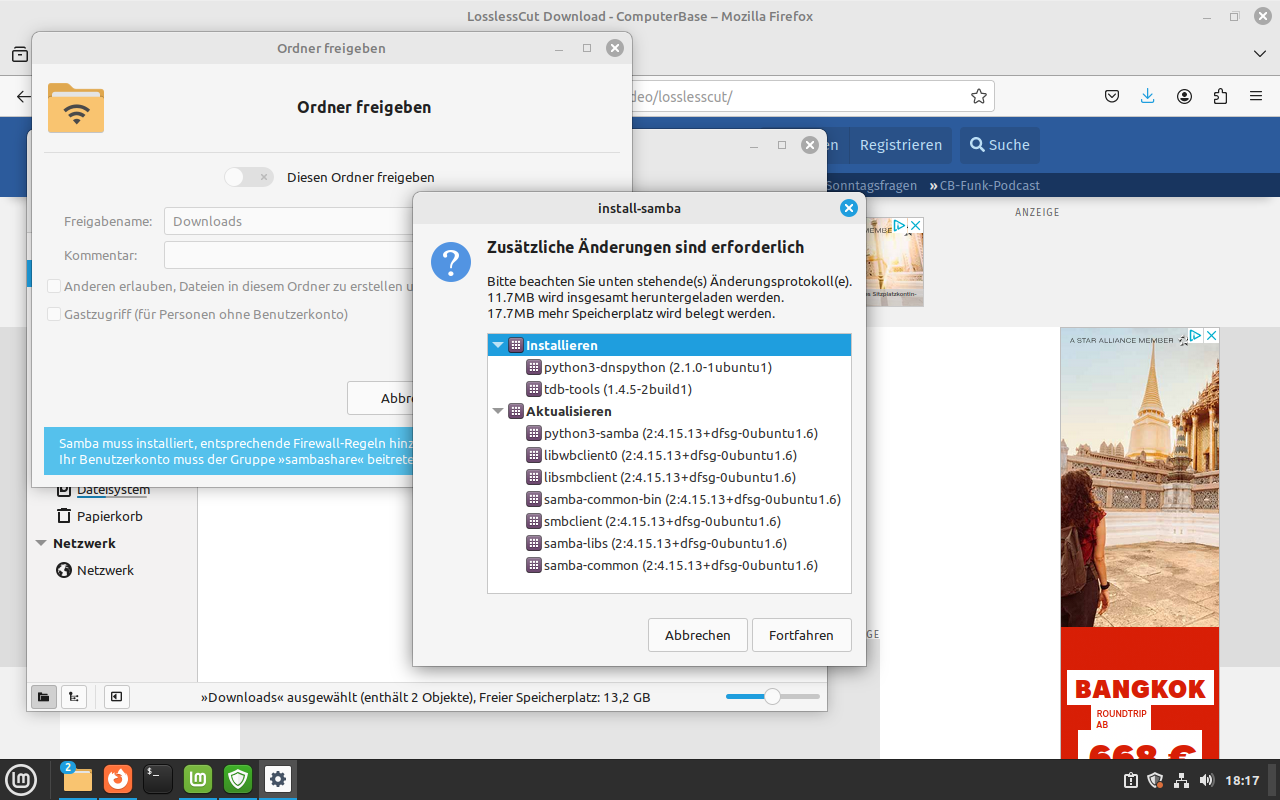Show tree view in file manager status bar

[74, 697]
